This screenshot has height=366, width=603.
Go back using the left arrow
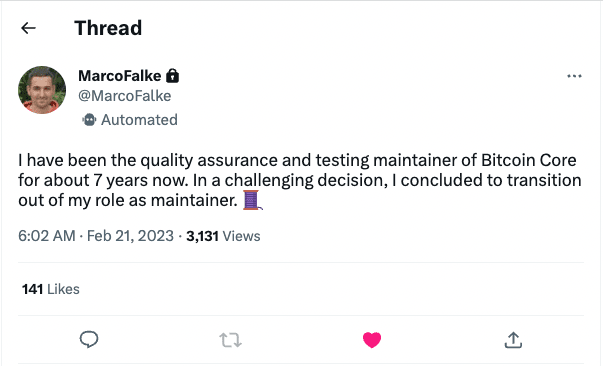[x=28, y=28]
